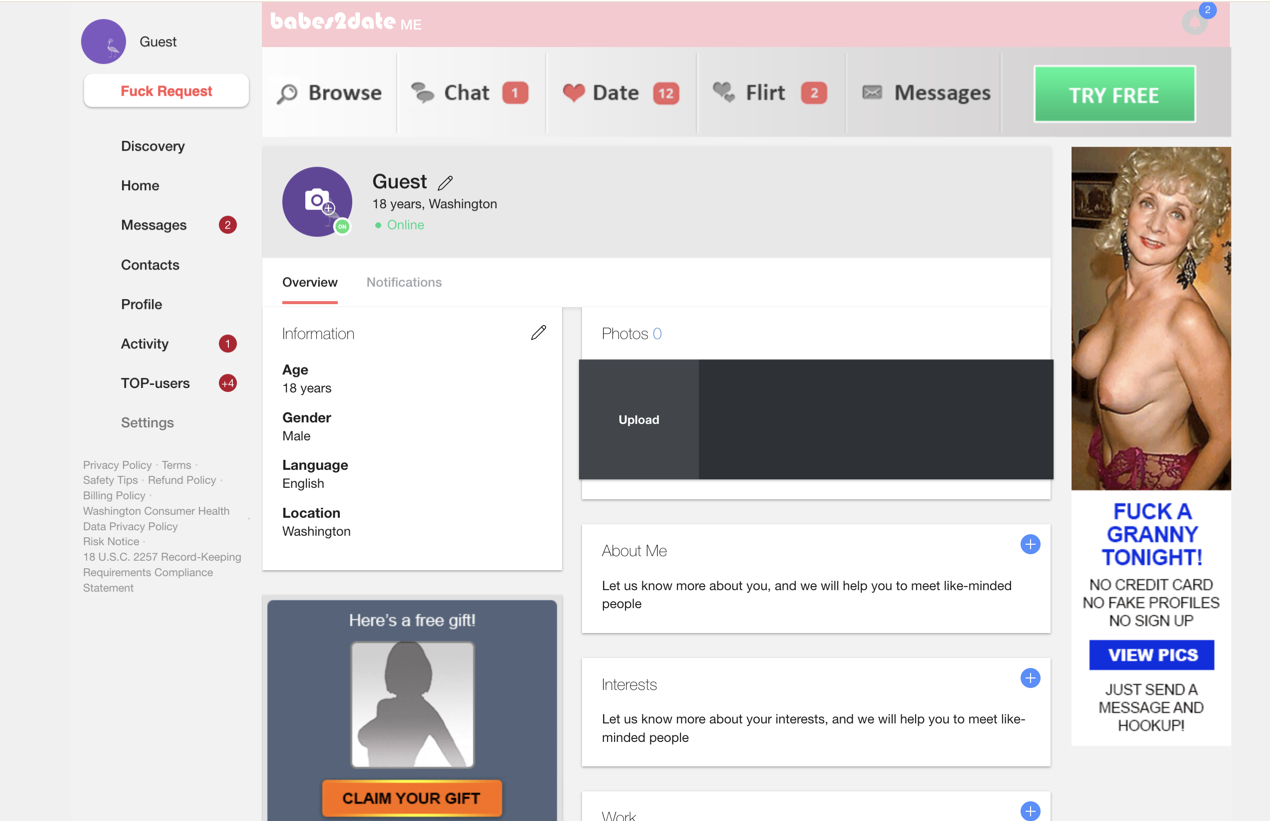Edit Guest name with pencil icon
This screenshot has width=1271, height=821.
point(446,182)
